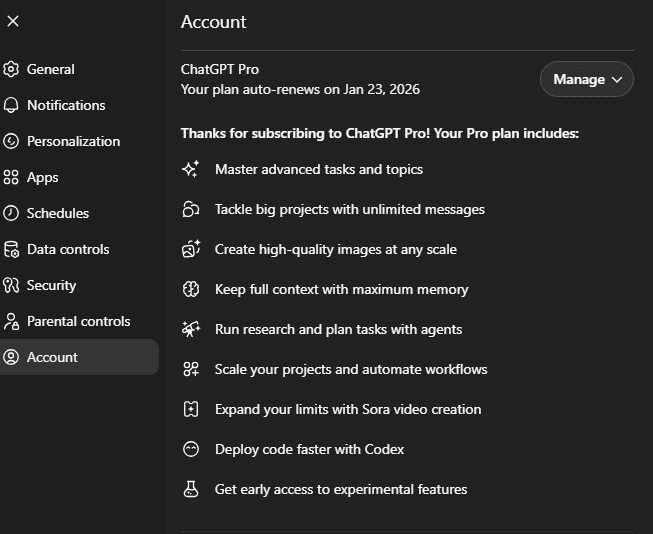Click the General gear icon
This screenshot has width=653, height=534.
(x=11, y=69)
